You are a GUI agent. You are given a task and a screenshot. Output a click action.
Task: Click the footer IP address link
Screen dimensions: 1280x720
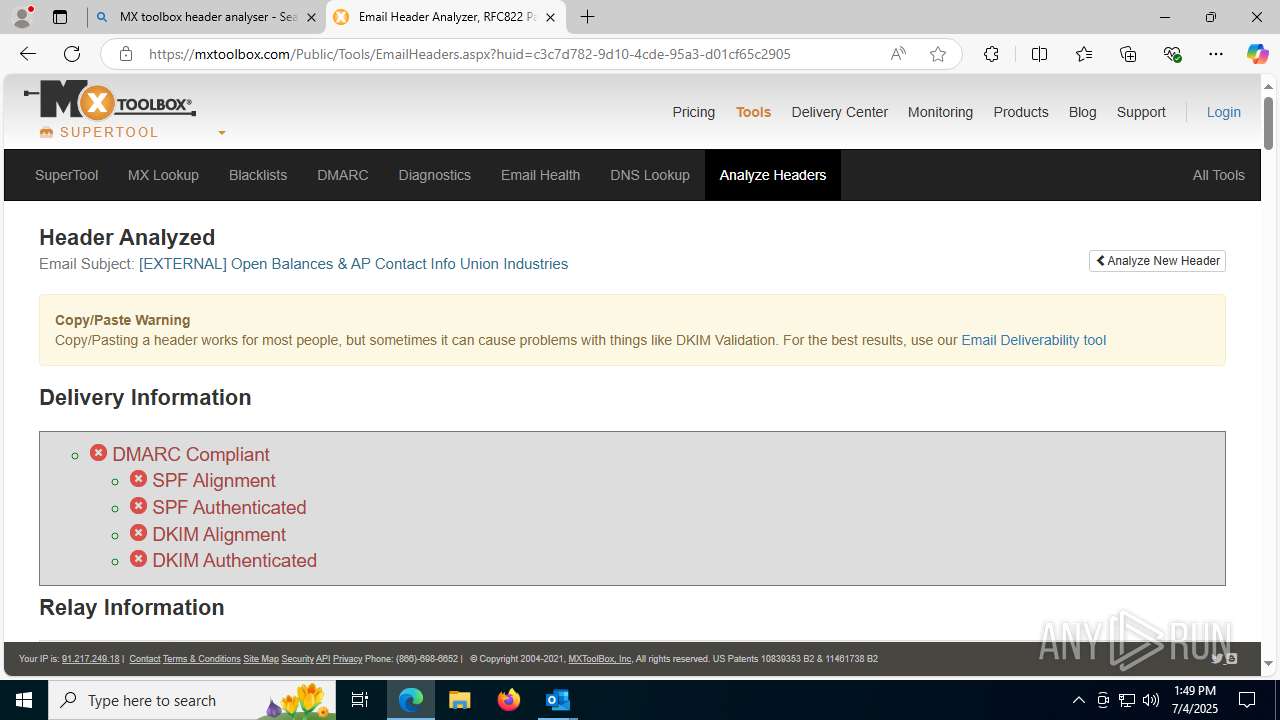(90, 659)
